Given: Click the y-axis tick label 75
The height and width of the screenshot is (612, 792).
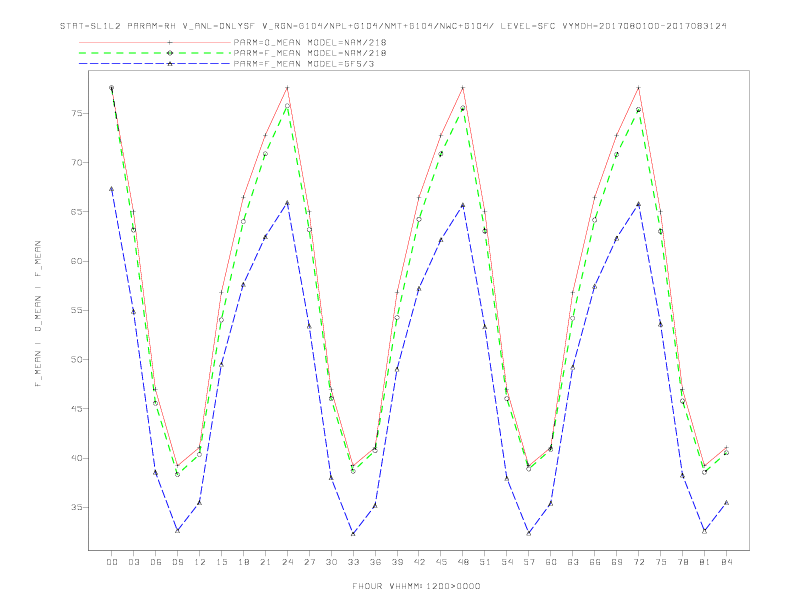Looking at the screenshot, I should (77, 113).
